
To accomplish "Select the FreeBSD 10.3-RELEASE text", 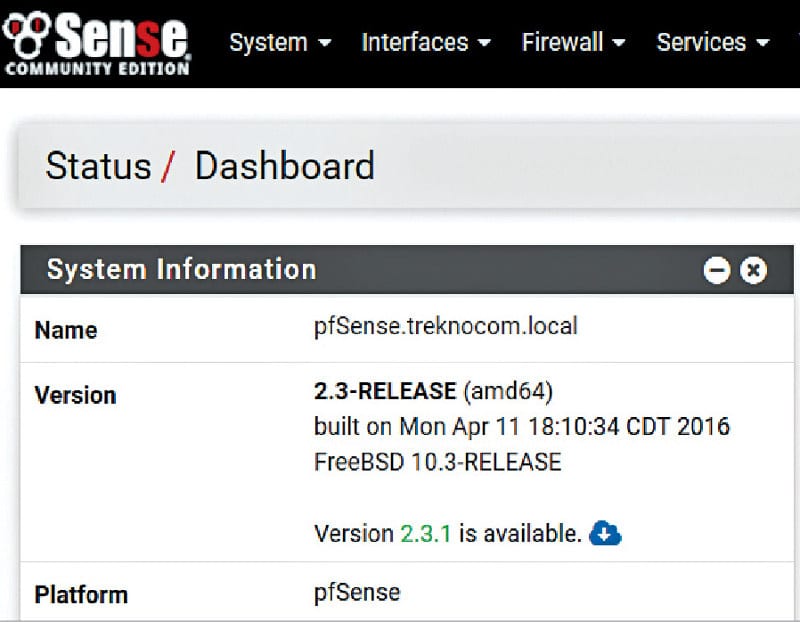I will point(438,462).
